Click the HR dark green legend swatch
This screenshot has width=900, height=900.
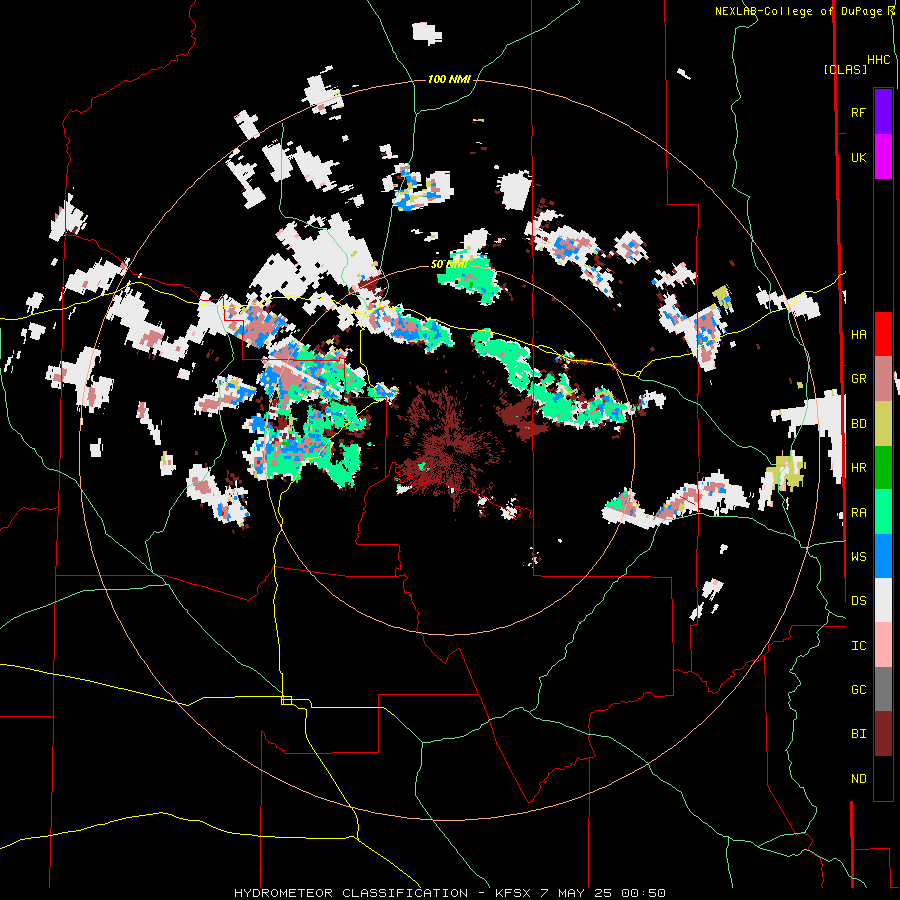[883, 467]
